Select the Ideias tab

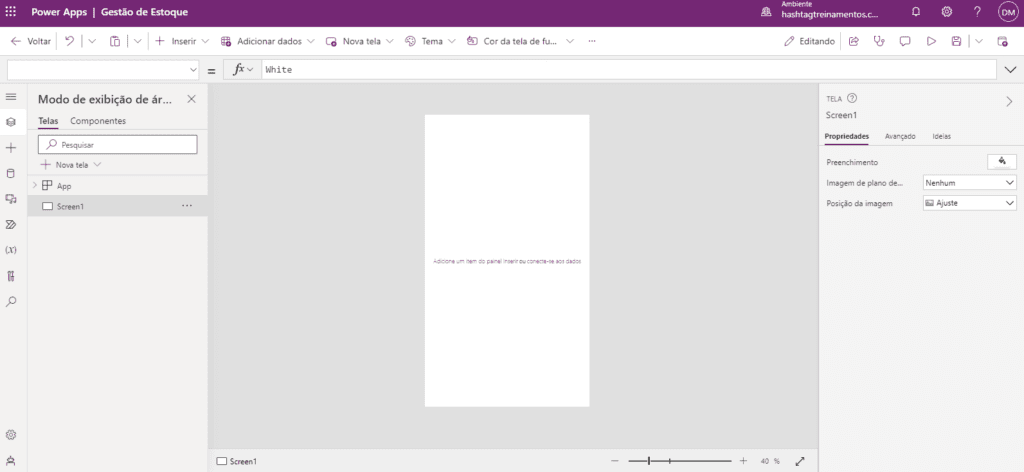click(941, 136)
